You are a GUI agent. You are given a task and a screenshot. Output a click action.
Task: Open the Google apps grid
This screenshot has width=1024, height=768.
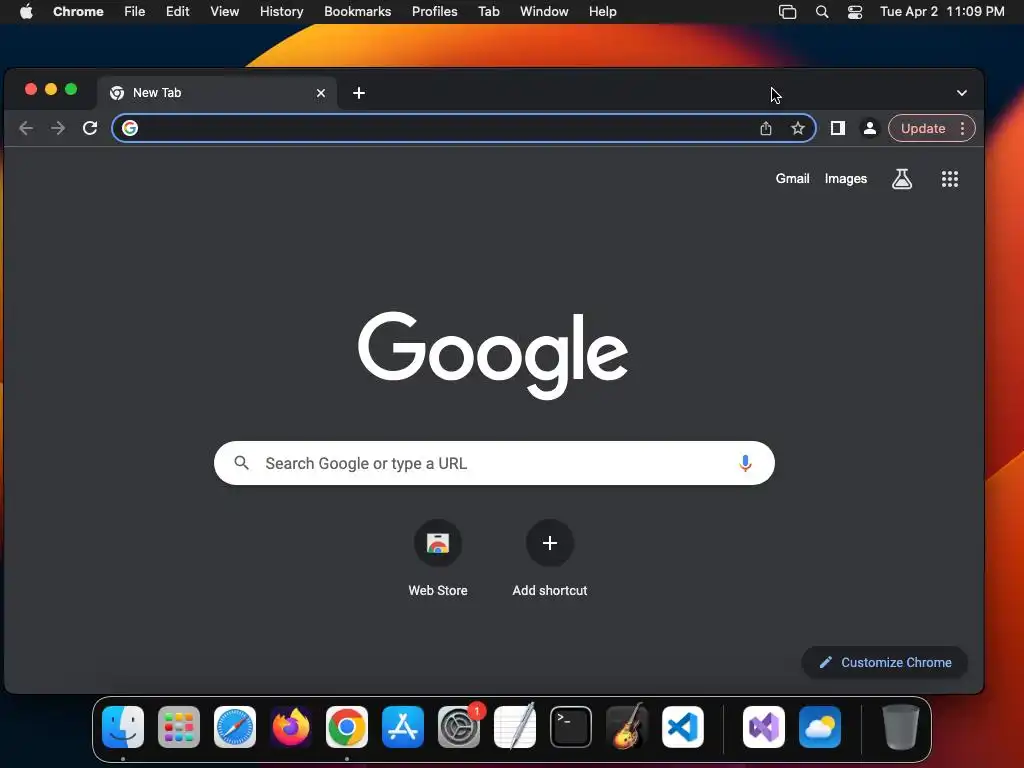pyautogui.click(x=950, y=179)
